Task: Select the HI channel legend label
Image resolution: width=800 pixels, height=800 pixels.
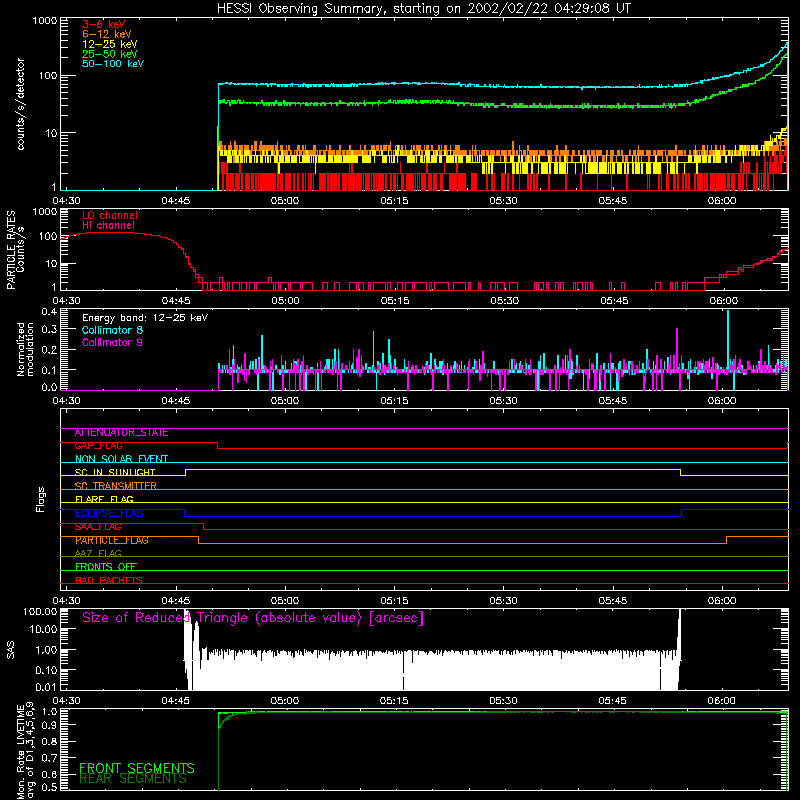Action: [x=109, y=226]
